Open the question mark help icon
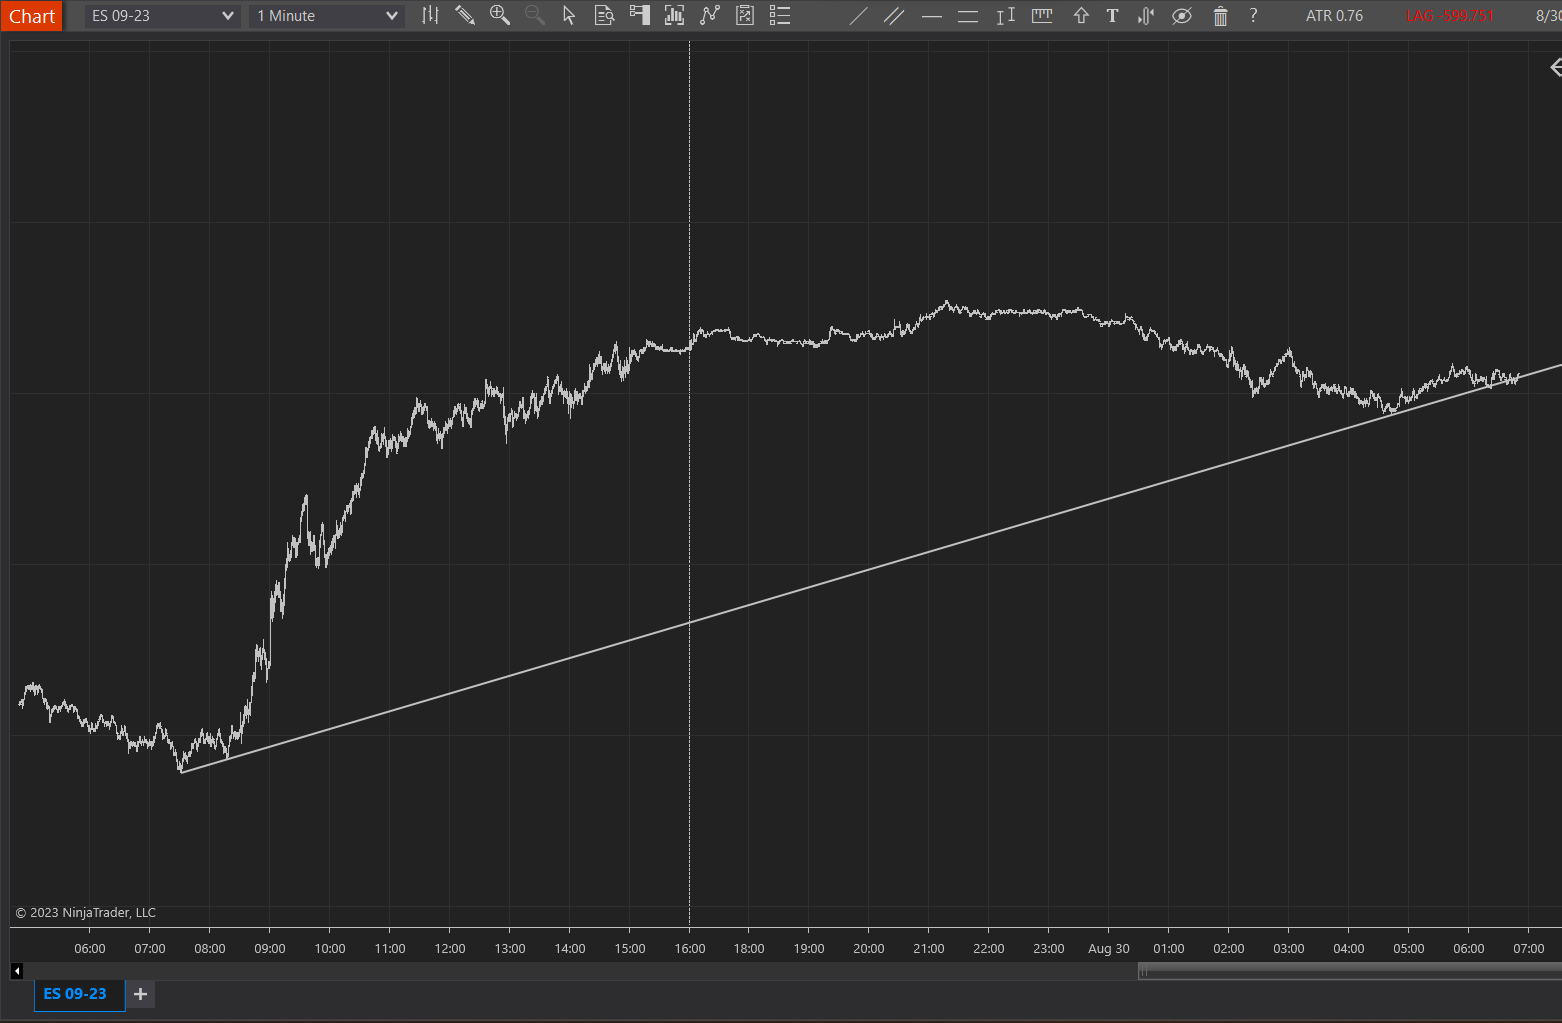Screen dimensions: 1562x1023 (x=1253, y=16)
